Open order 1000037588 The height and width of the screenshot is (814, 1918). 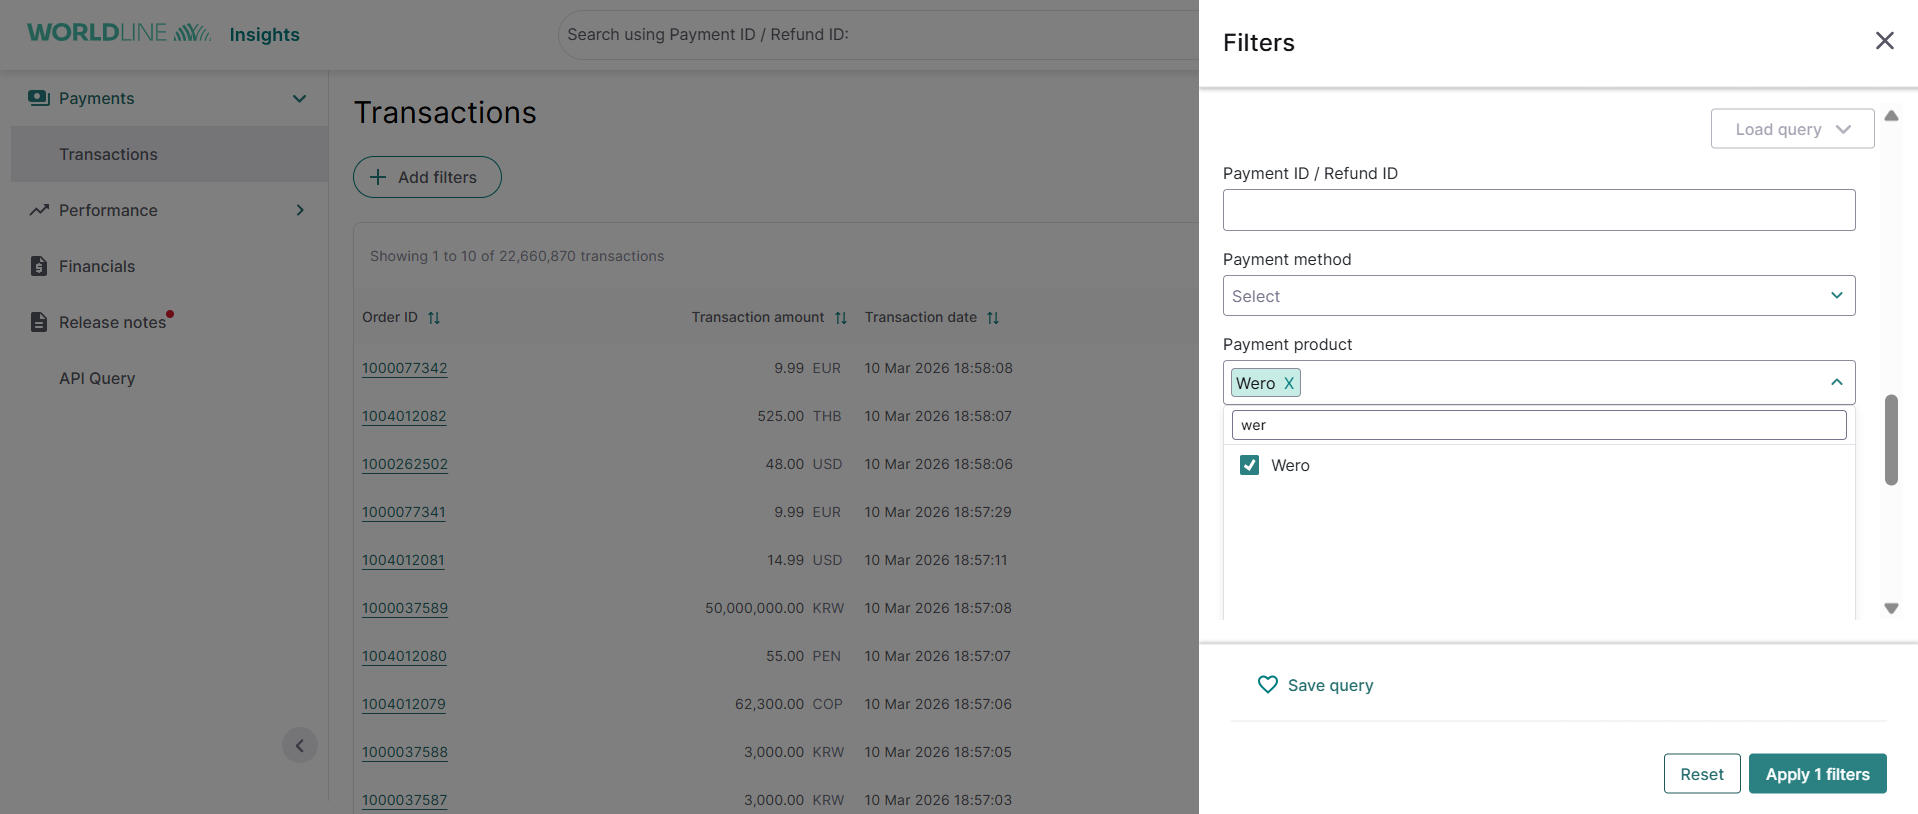click(x=404, y=752)
